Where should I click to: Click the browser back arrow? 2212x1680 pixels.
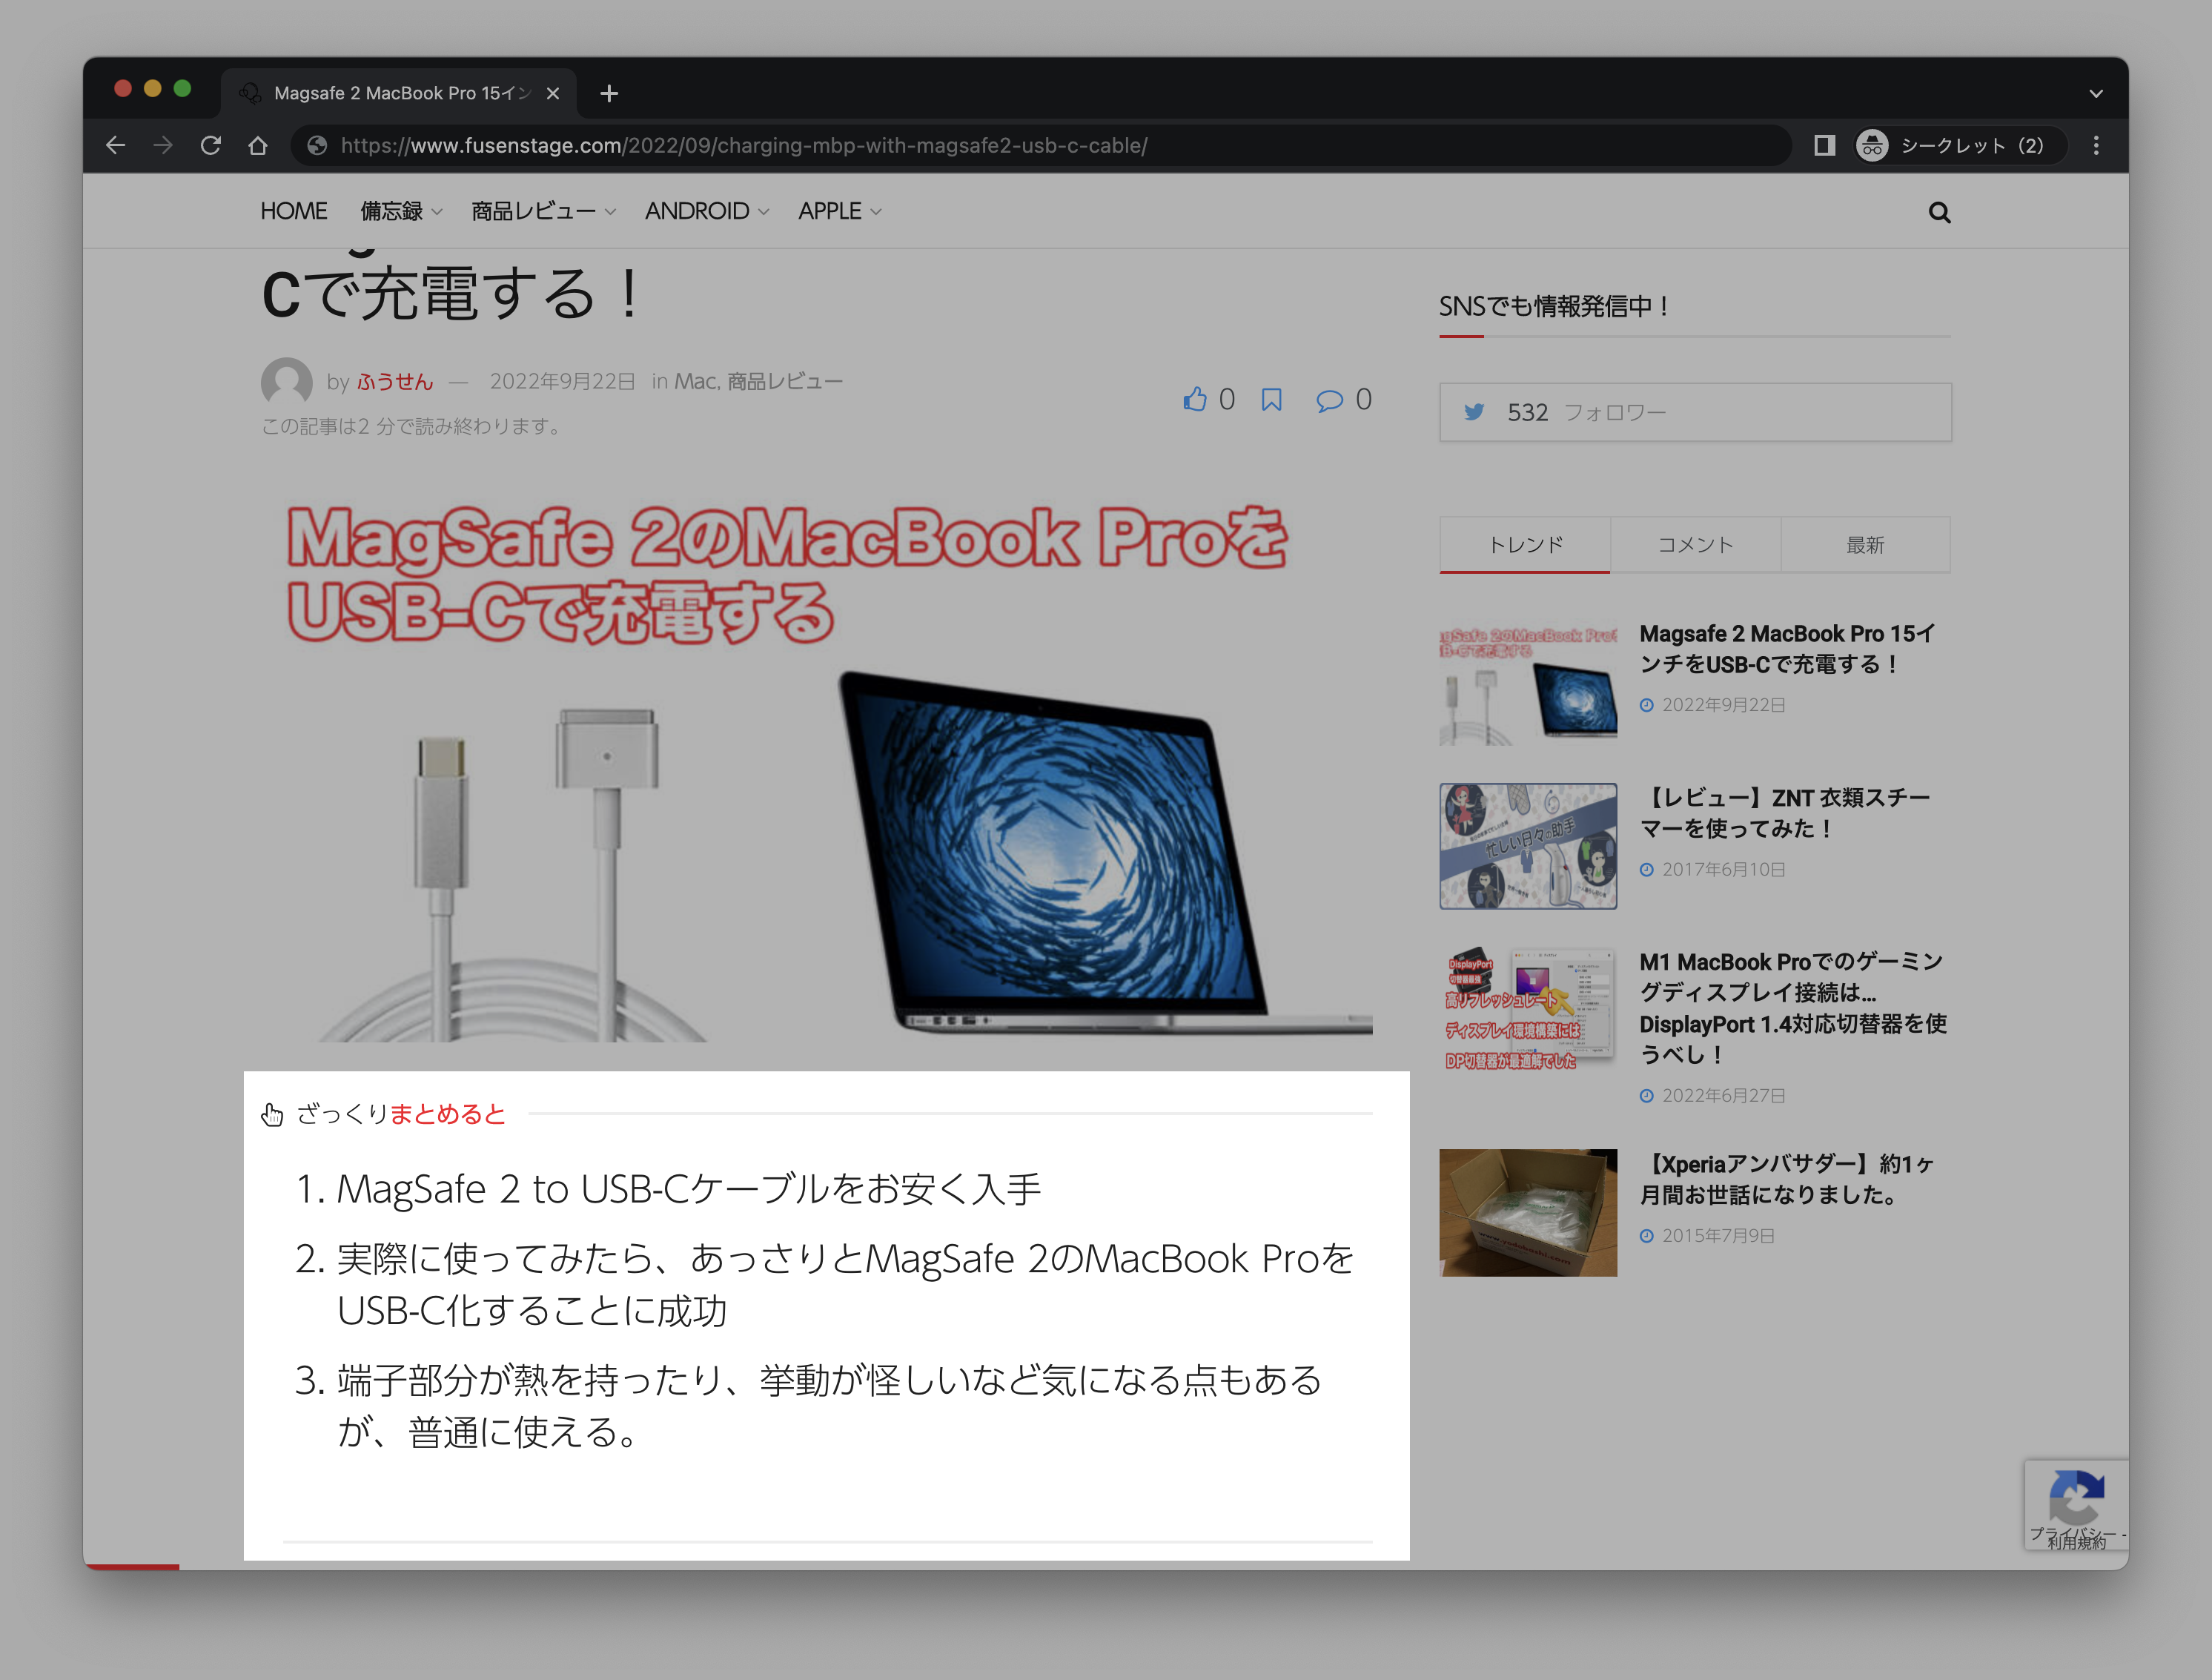pos(115,146)
